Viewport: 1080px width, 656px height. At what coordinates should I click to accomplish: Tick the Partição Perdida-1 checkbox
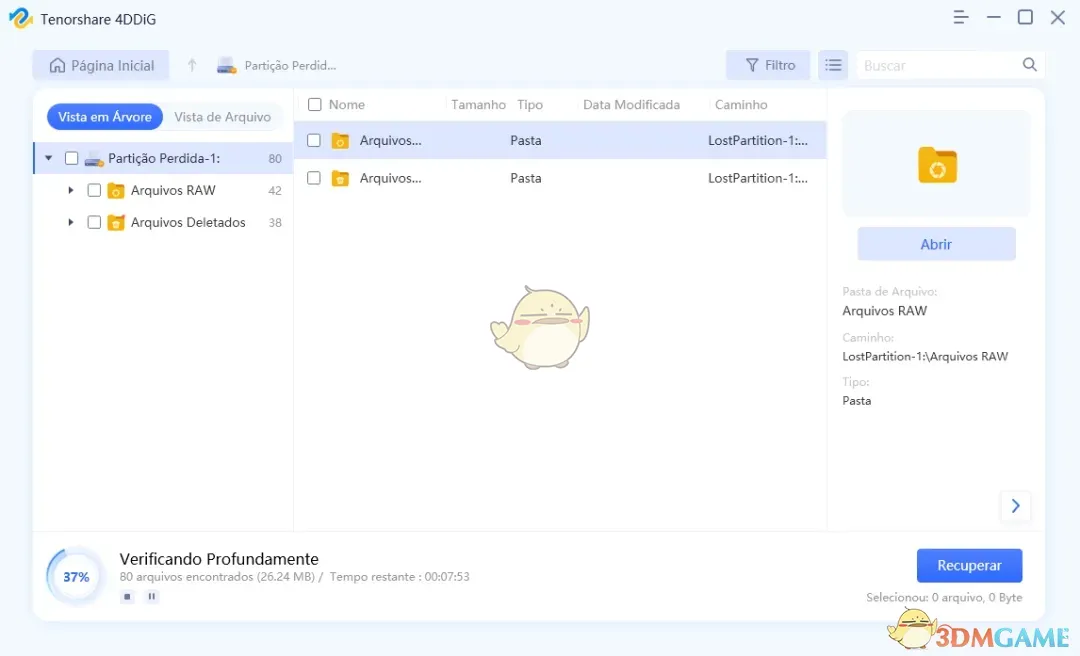click(x=69, y=157)
